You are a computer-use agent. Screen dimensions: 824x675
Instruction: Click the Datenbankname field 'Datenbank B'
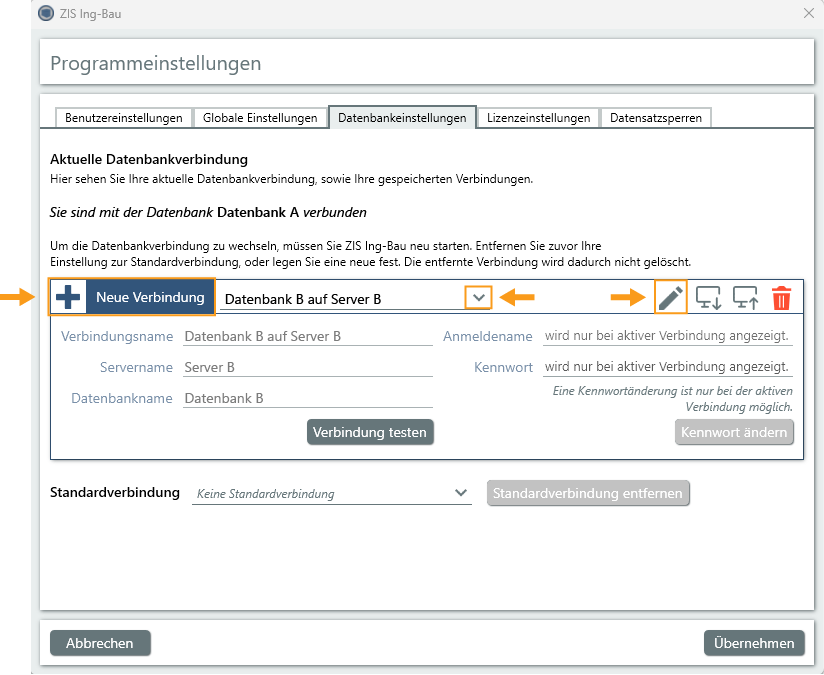pyautogui.click(x=307, y=398)
